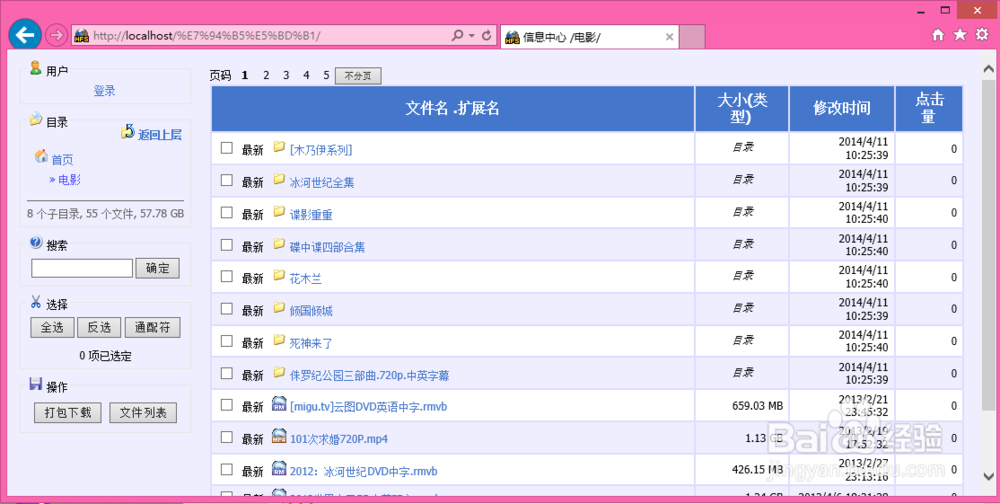Check the box for 倾国倾城
Image resolution: width=1000 pixels, height=504 pixels.
226,309
